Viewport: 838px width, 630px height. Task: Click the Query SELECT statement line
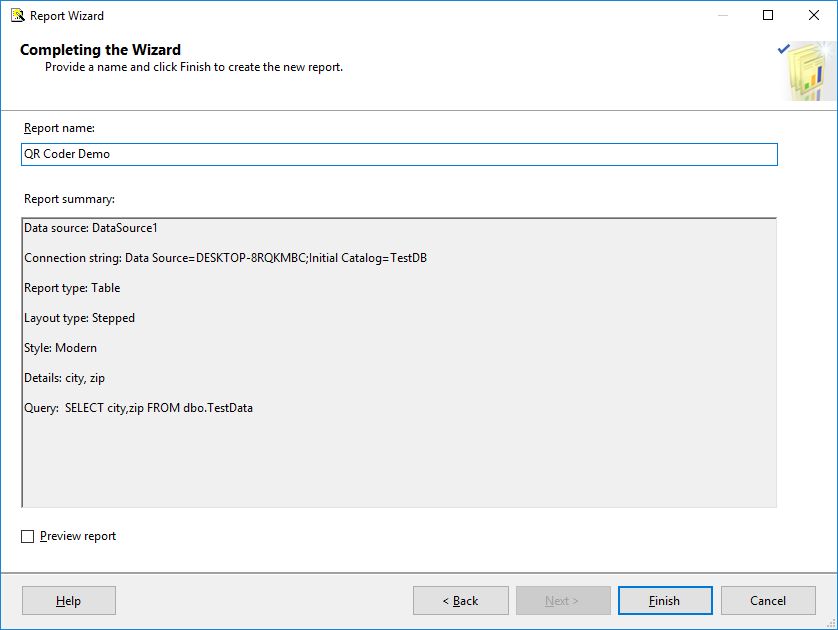tap(138, 408)
